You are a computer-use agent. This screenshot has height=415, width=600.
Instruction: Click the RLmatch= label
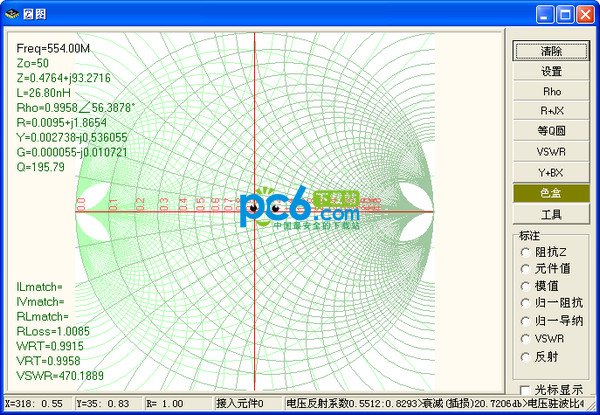pyautogui.click(x=42, y=317)
